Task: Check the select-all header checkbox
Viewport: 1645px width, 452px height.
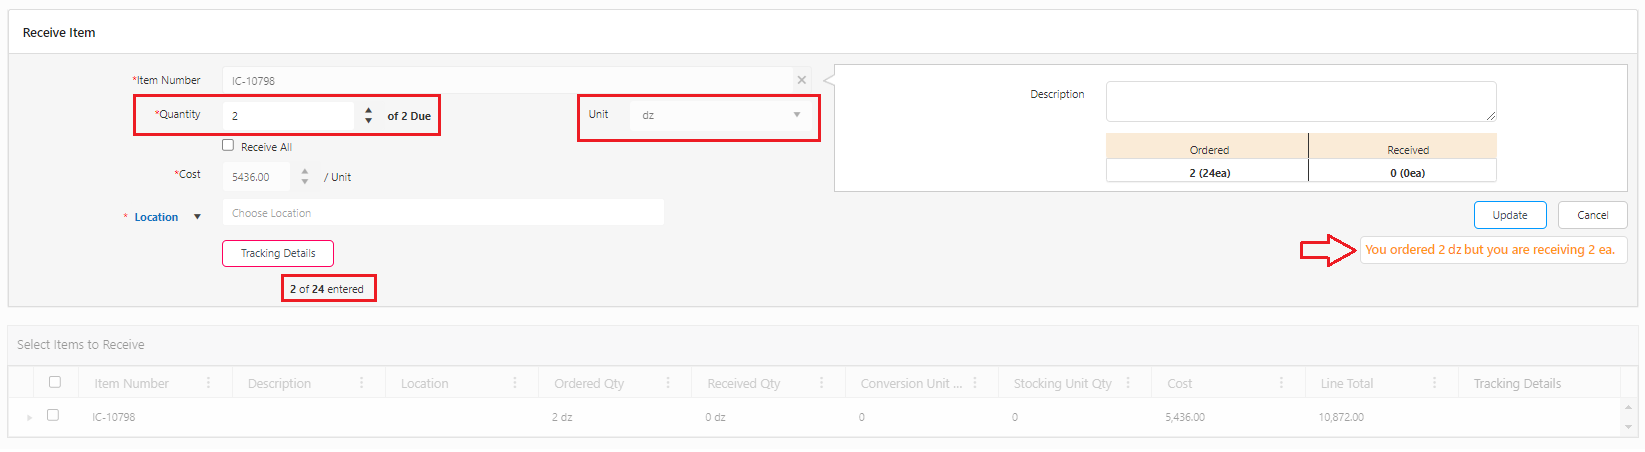Action: pyautogui.click(x=55, y=382)
